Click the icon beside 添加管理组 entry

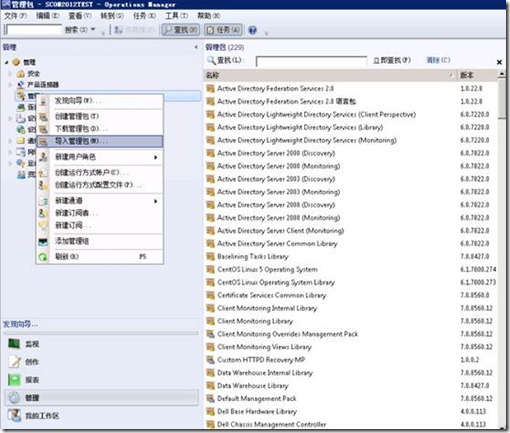click(x=43, y=241)
